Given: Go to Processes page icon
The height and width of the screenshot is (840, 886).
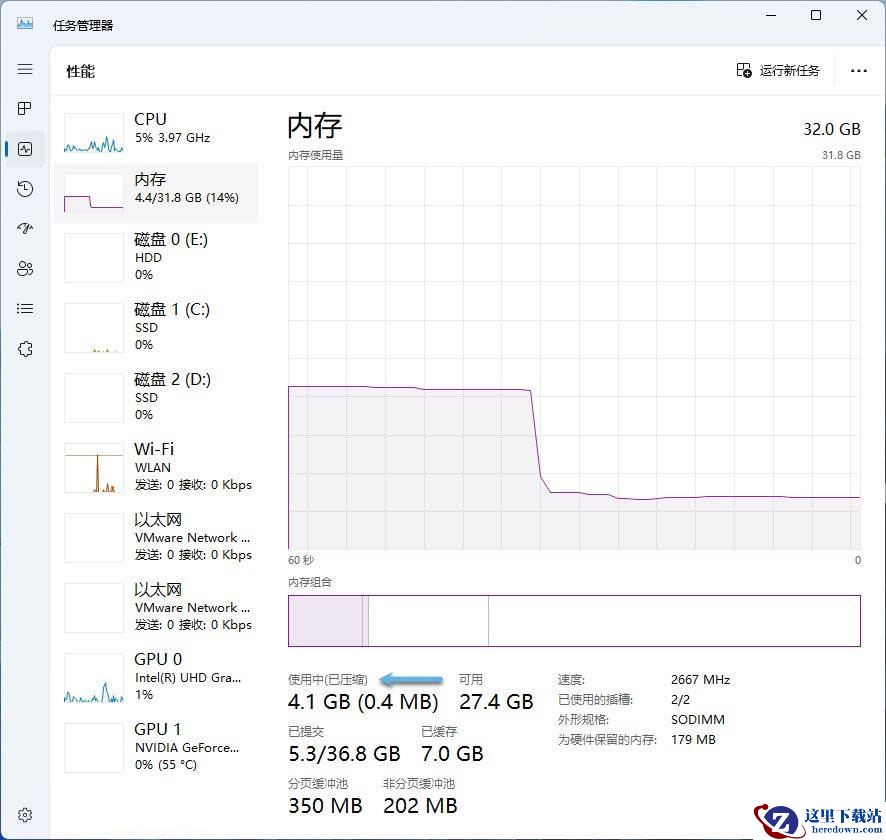Looking at the screenshot, I should coord(25,108).
